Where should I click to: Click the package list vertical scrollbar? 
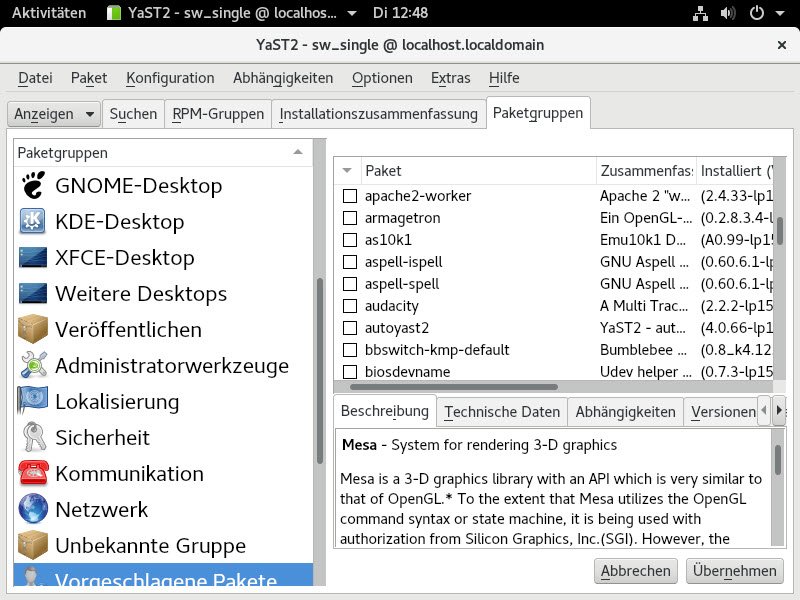click(x=780, y=231)
